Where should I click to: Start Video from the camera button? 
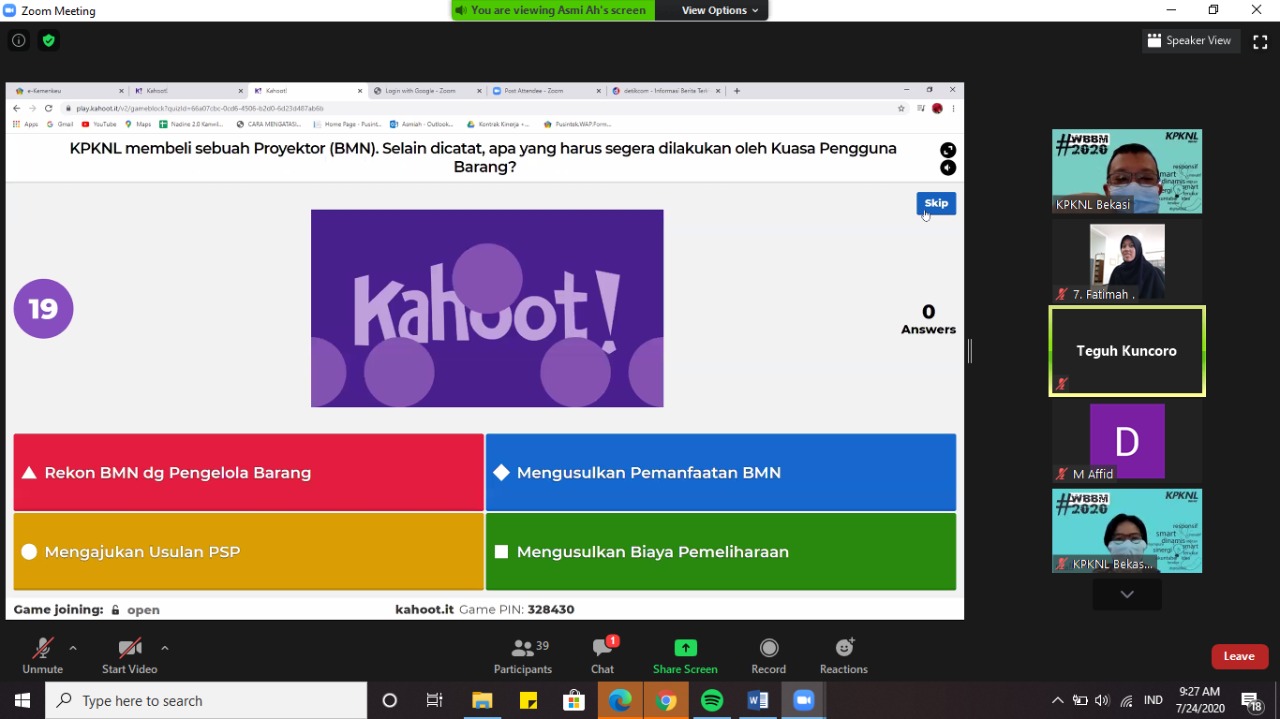[129, 656]
